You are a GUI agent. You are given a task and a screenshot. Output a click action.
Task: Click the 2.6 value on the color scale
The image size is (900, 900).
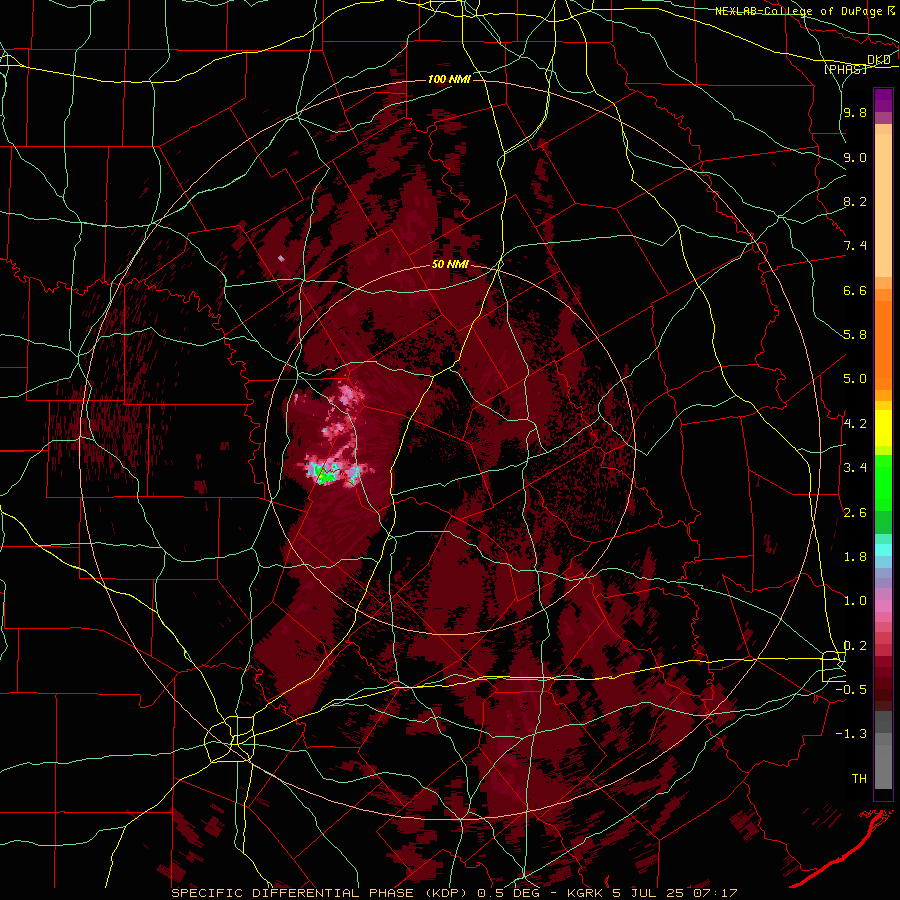tap(855, 512)
